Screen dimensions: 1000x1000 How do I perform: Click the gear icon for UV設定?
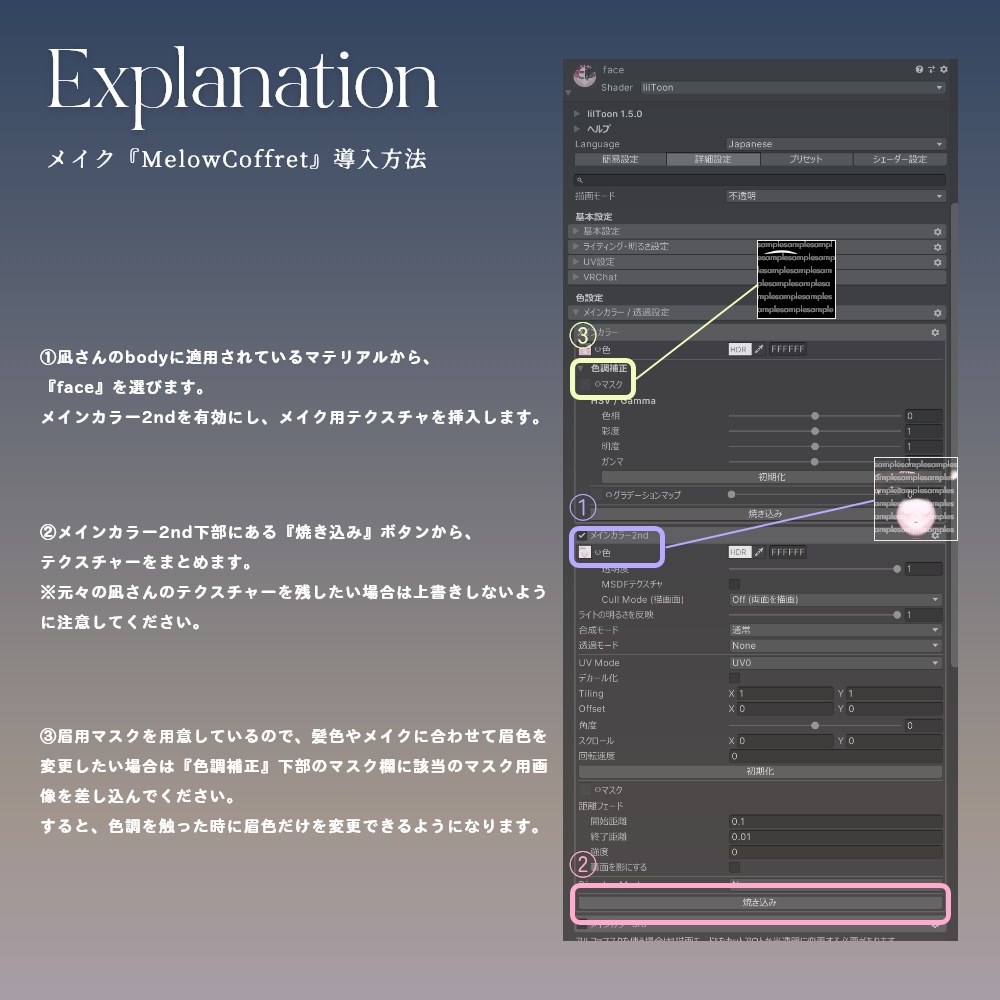tap(936, 261)
